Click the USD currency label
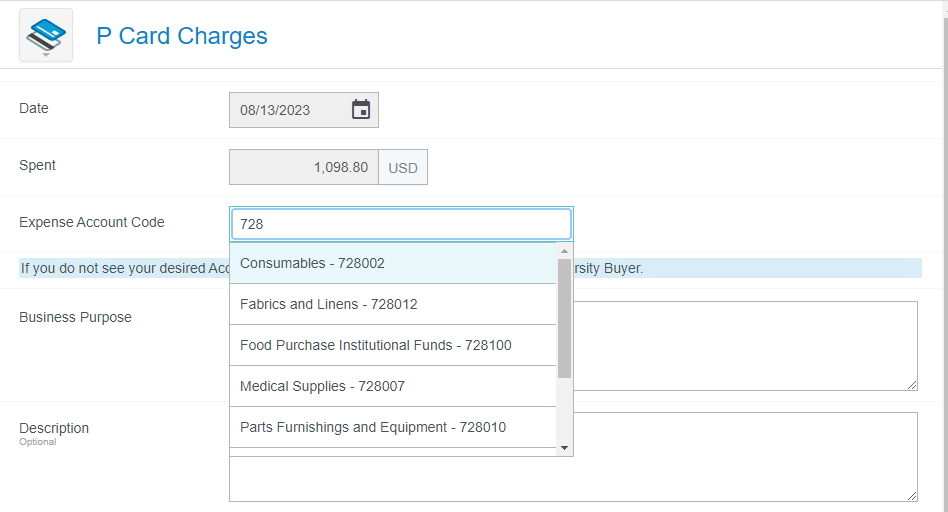 pyautogui.click(x=403, y=168)
